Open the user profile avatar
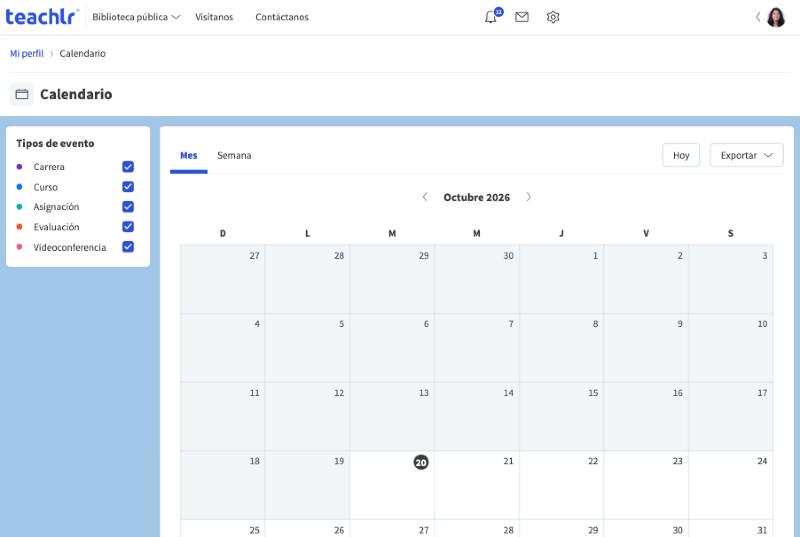This screenshot has height=537, width=800. (x=776, y=17)
